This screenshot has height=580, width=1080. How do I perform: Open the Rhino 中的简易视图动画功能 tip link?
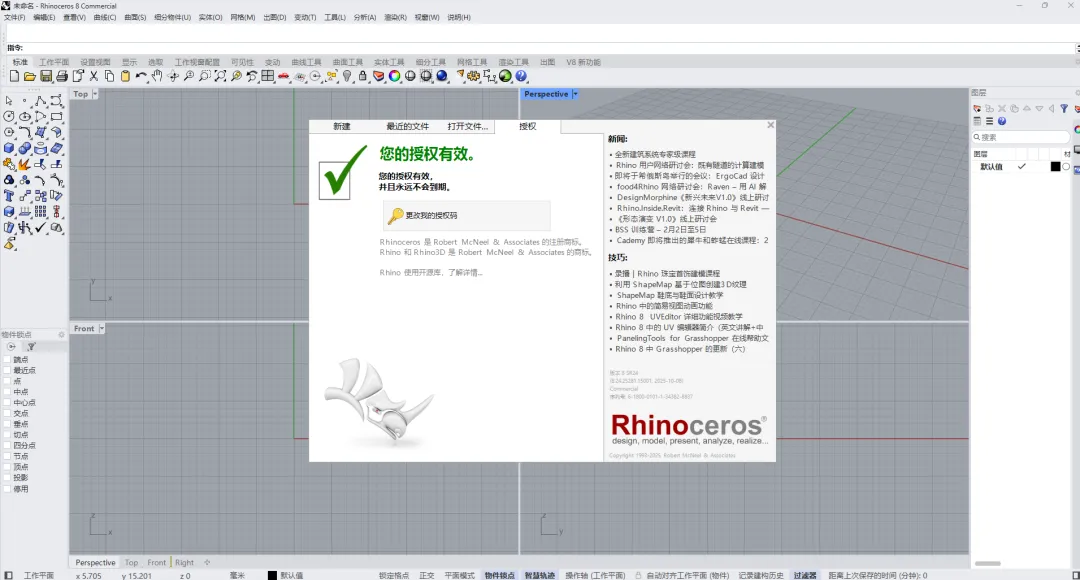pos(664,306)
